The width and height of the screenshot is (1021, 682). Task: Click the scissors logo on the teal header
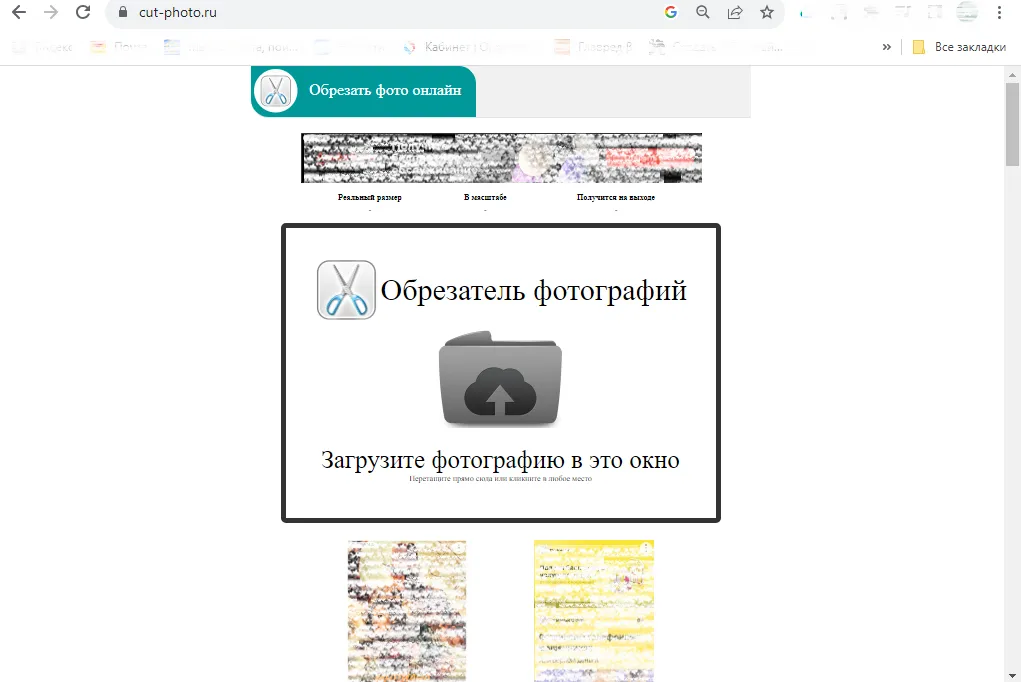pyautogui.click(x=275, y=90)
